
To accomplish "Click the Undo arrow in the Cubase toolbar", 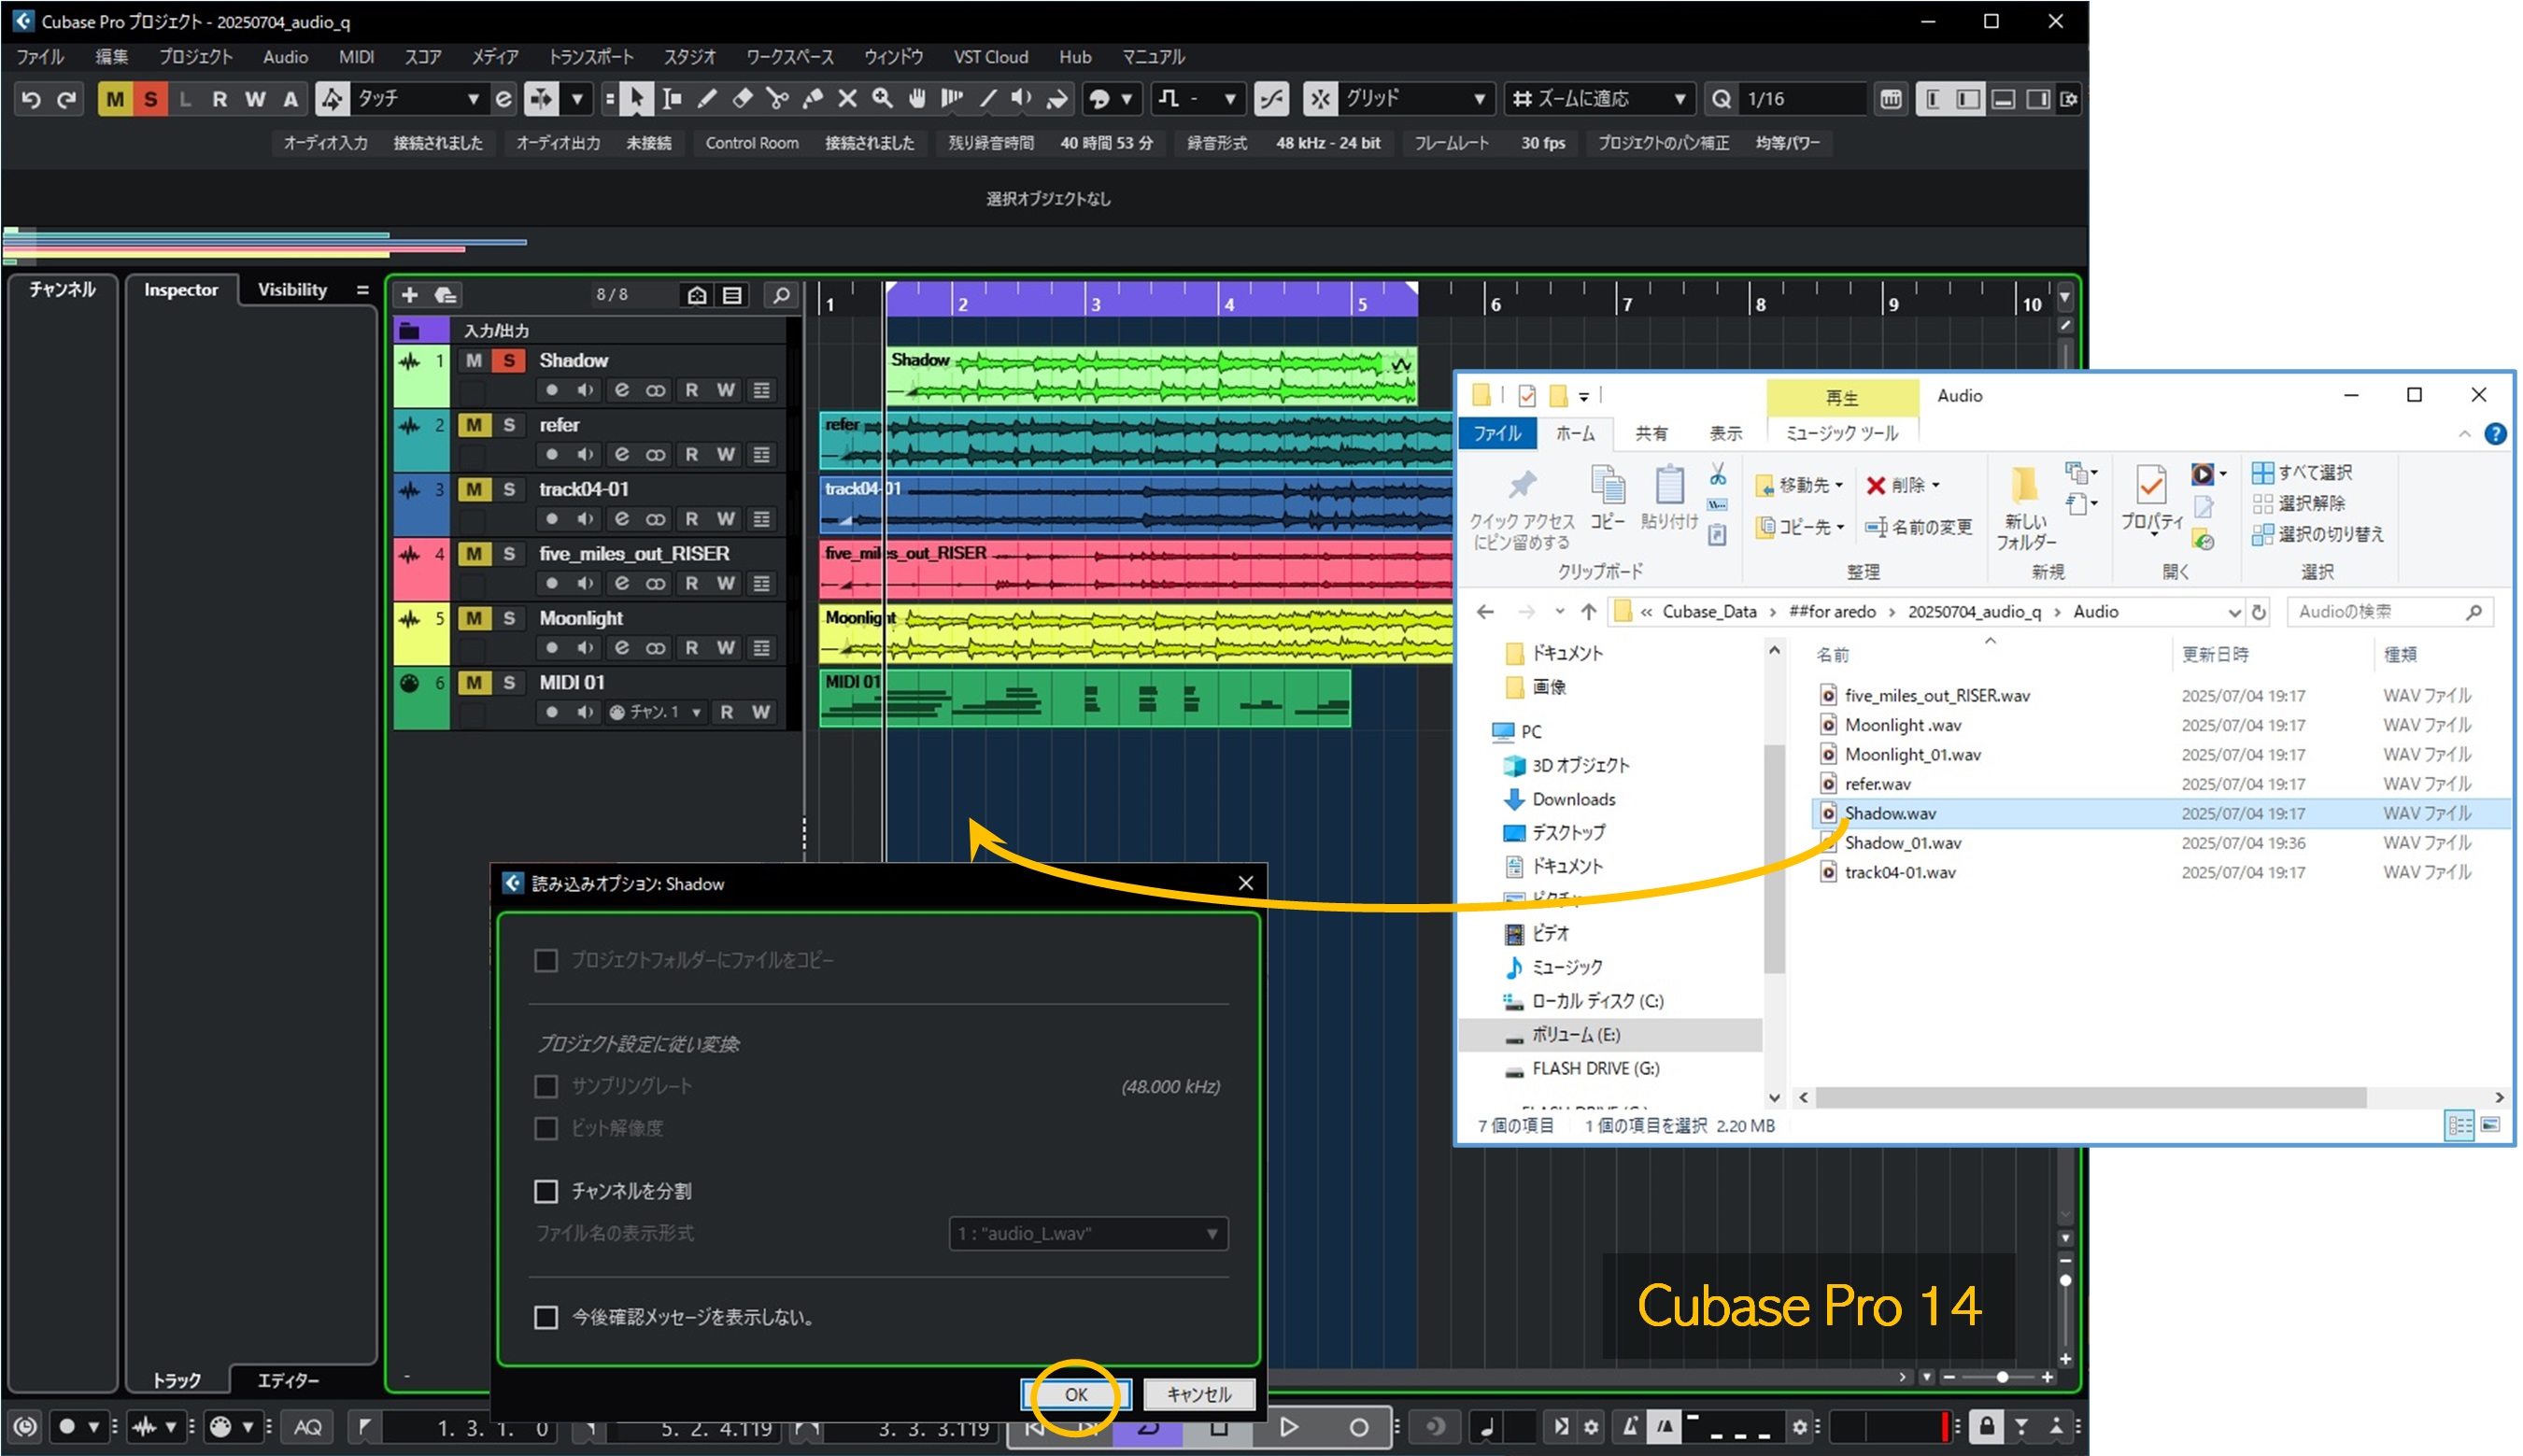I will [x=31, y=99].
